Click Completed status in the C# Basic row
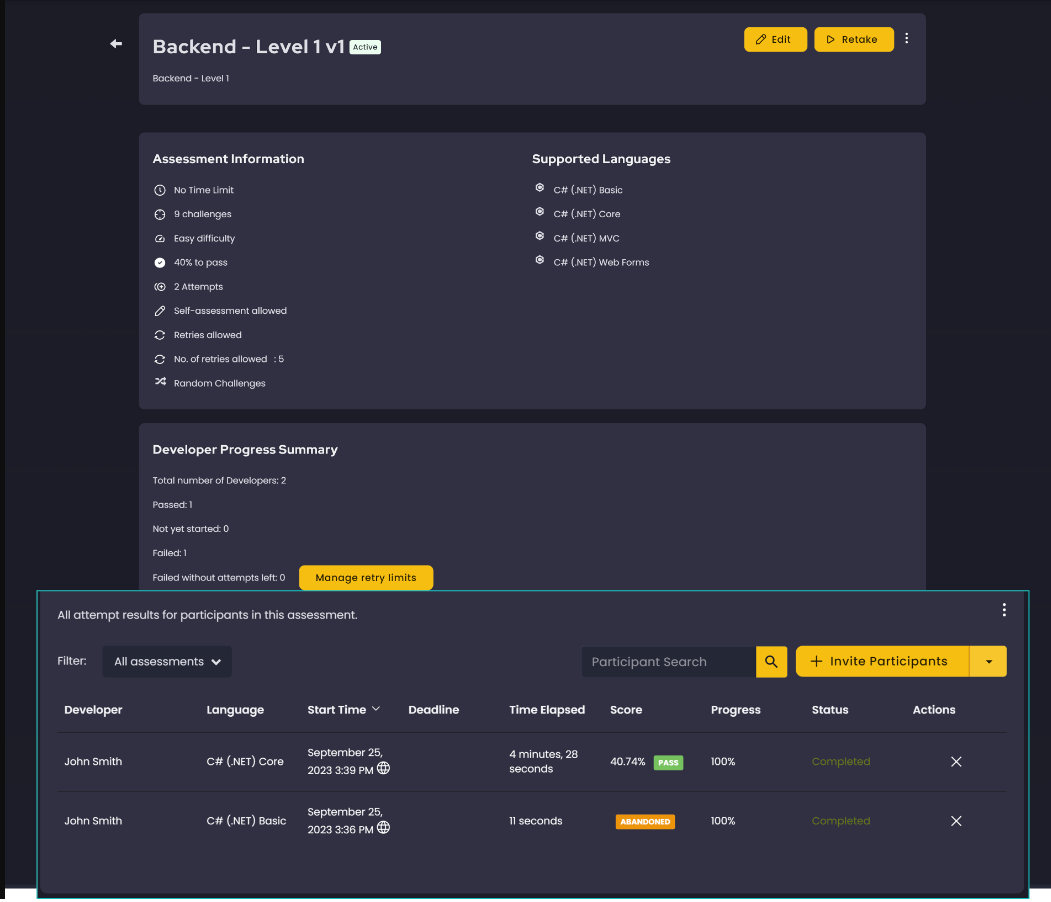Viewport: 1051px width, 902px height. click(841, 821)
